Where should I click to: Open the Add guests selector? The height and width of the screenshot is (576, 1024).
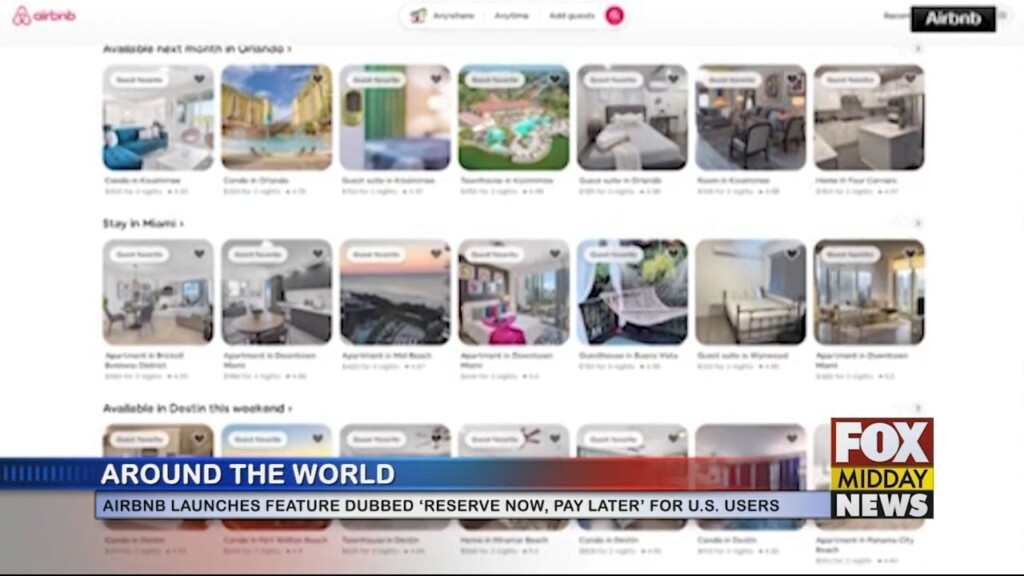coord(571,16)
